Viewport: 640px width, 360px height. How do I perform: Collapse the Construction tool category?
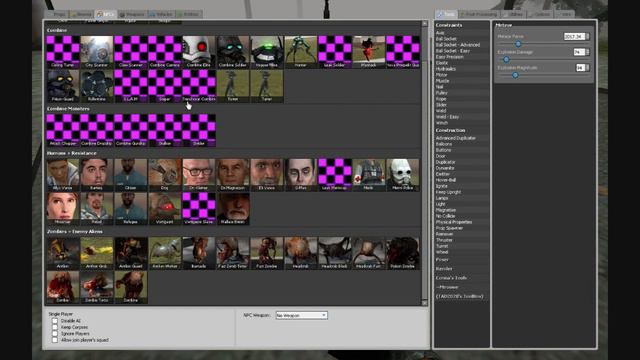(x=450, y=130)
